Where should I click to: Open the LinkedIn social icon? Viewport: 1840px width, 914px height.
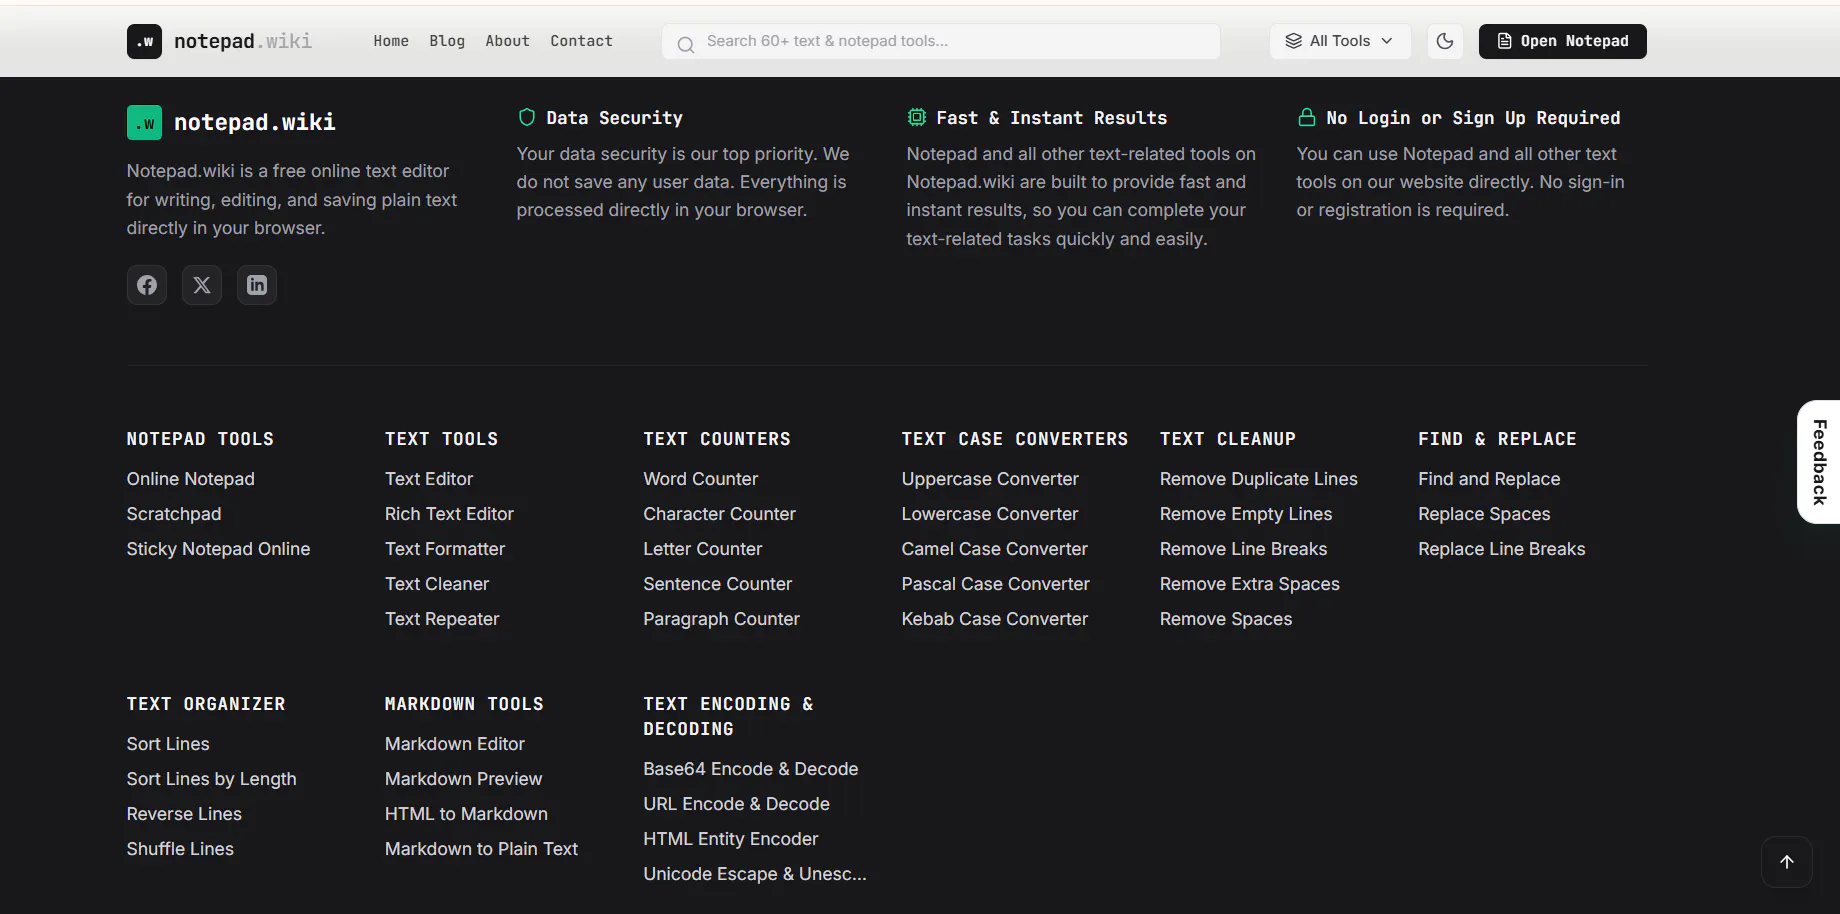pyautogui.click(x=257, y=285)
